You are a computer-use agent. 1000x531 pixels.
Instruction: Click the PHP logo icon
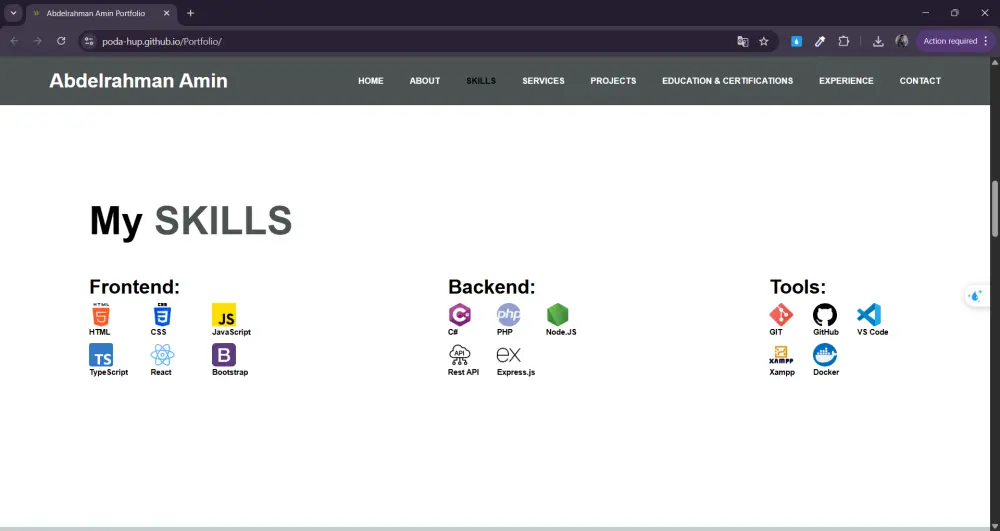pos(508,315)
